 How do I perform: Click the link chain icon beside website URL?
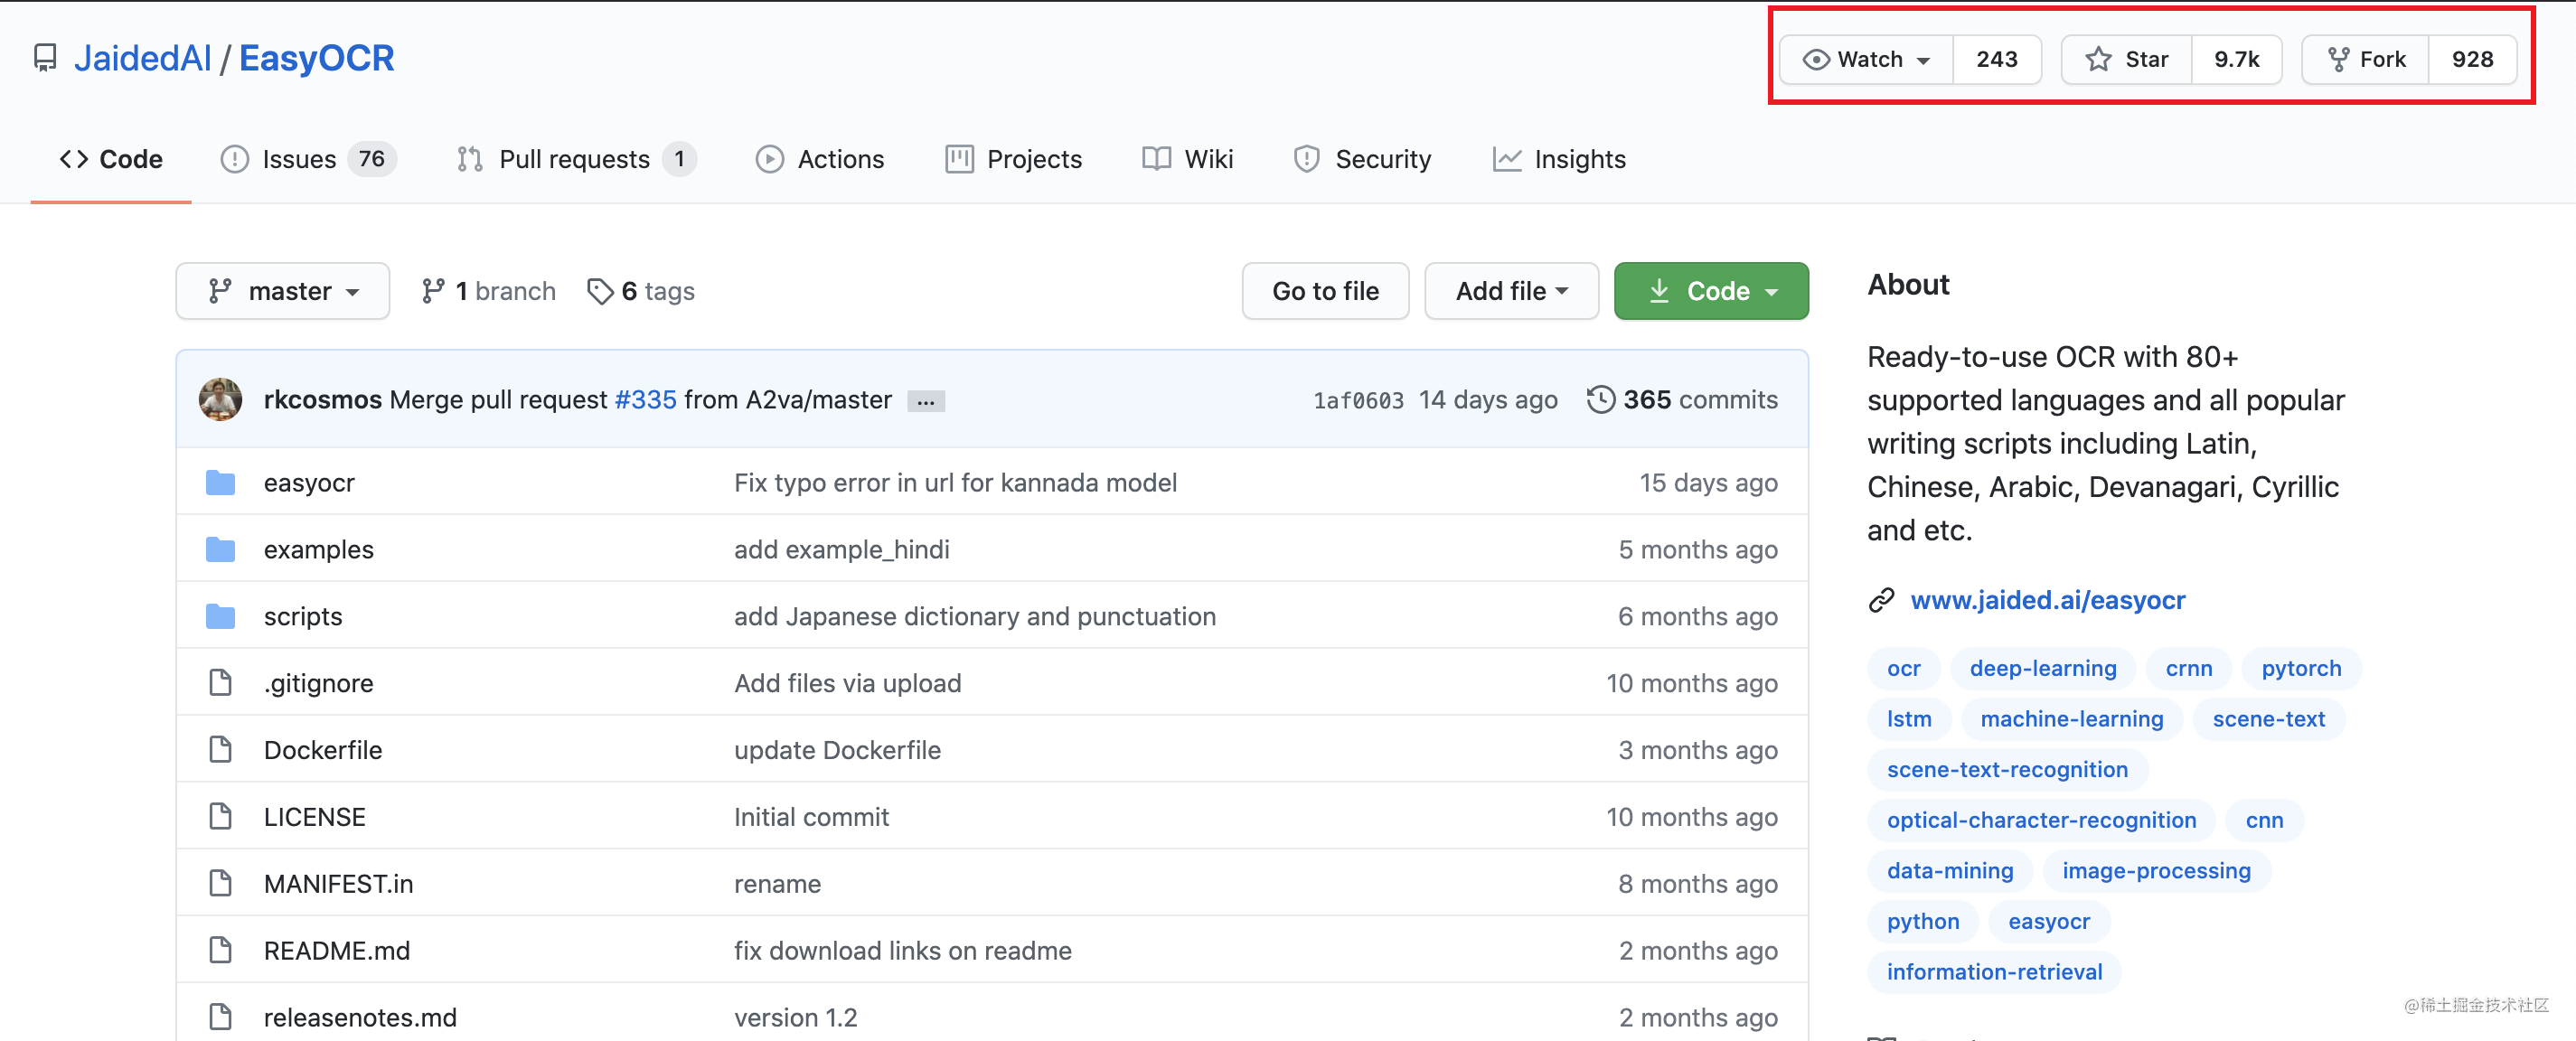pyautogui.click(x=1881, y=600)
